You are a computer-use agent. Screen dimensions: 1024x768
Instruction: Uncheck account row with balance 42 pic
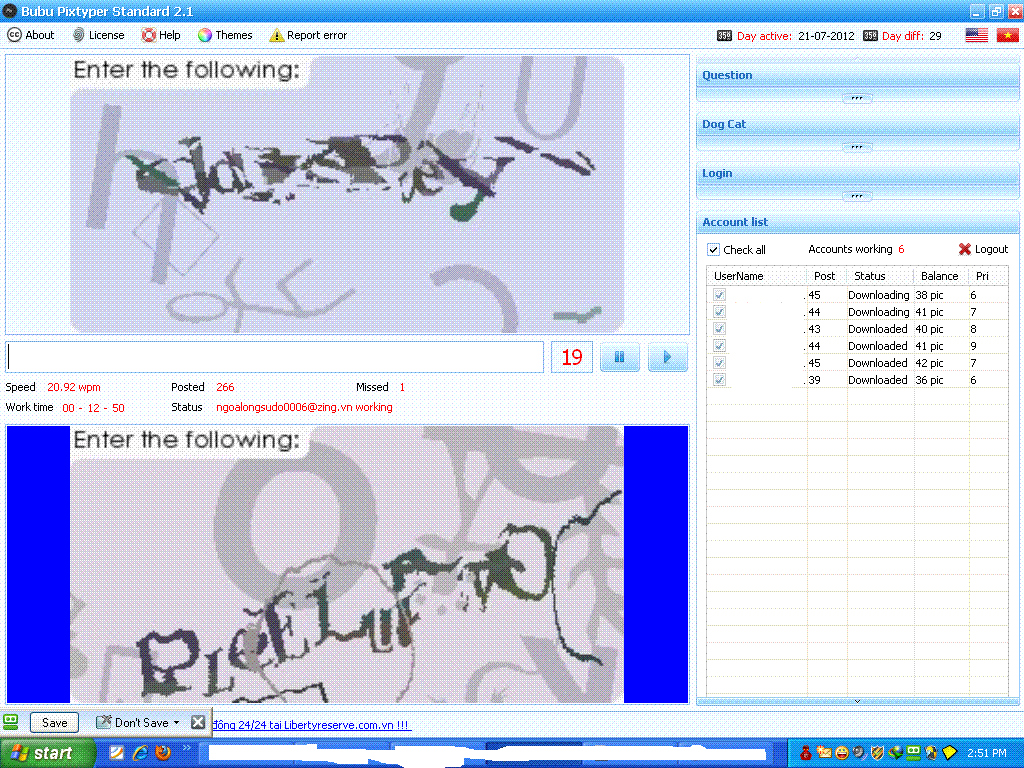pyautogui.click(x=719, y=363)
